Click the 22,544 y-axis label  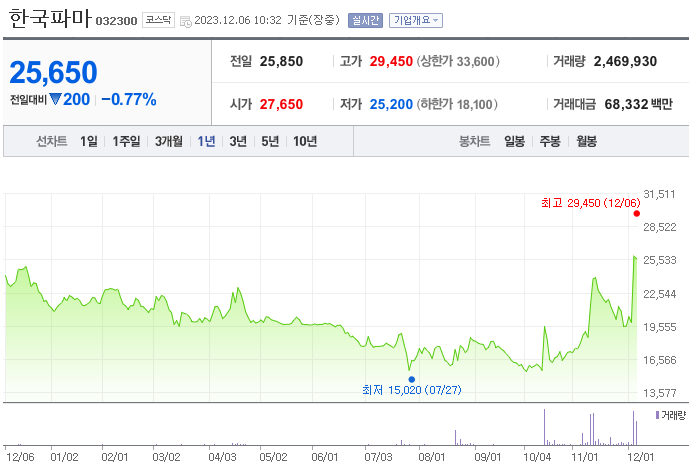(x=660, y=294)
